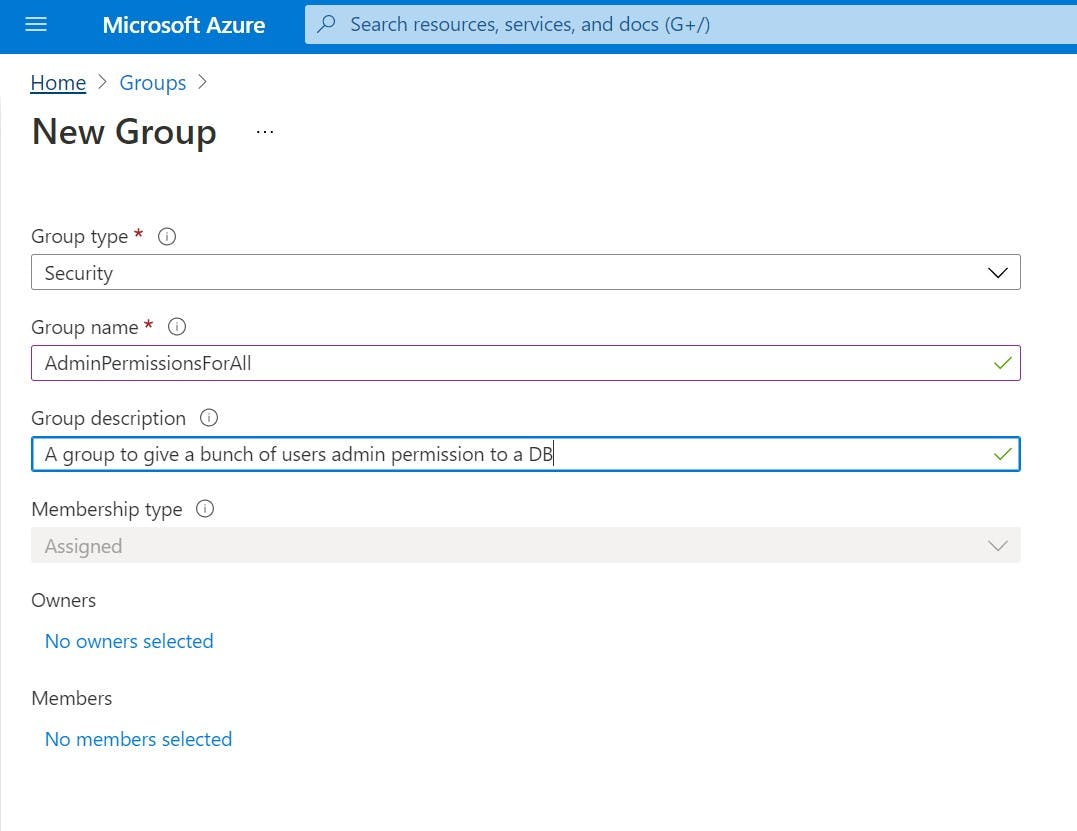Image resolution: width=1077 pixels, height=831 pixels.
Task: Click the Group description info icon
Action: pyautogui.click(x=209, y=418)
